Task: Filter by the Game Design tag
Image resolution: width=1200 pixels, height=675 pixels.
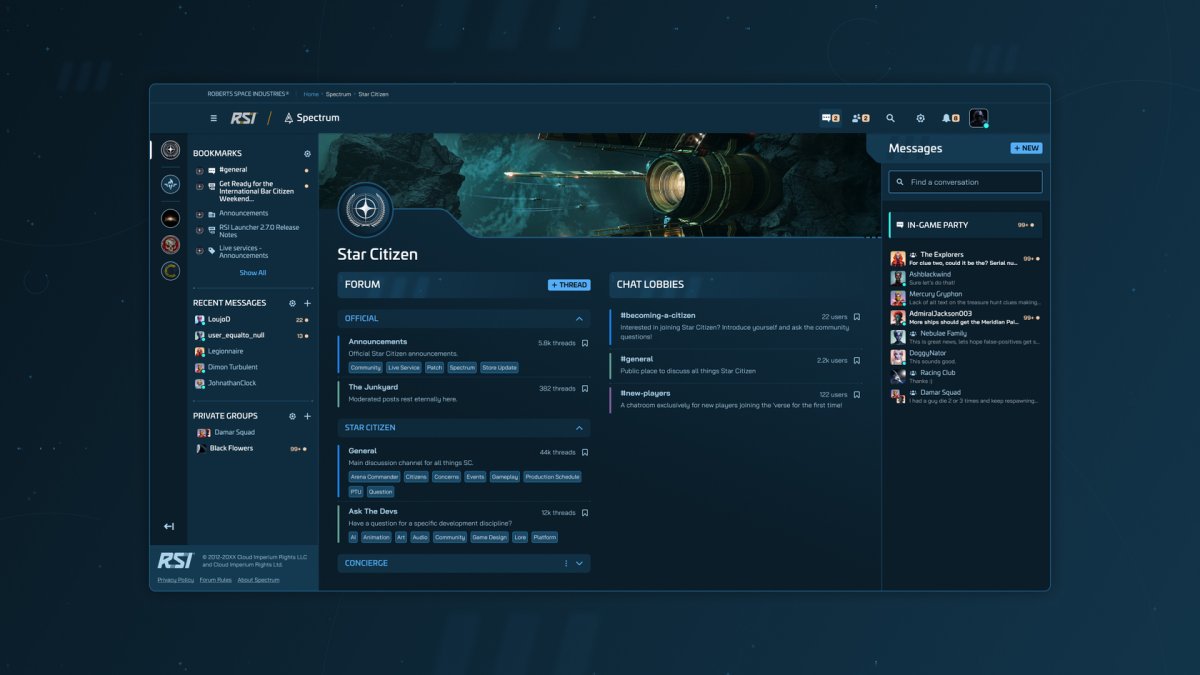Action: (x=489, y=537)
